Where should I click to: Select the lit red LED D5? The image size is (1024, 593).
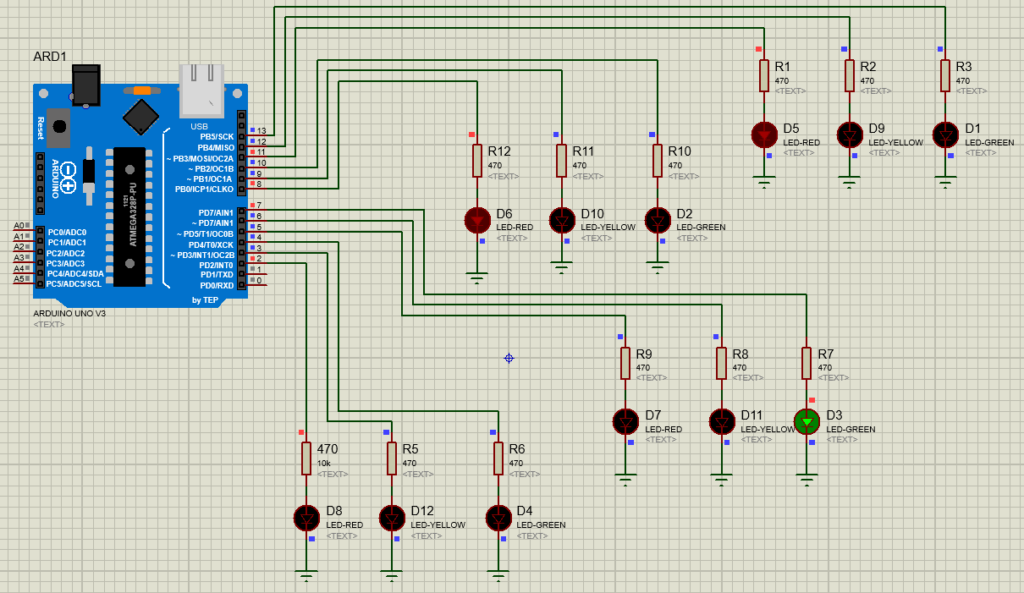tap(764, 135)
